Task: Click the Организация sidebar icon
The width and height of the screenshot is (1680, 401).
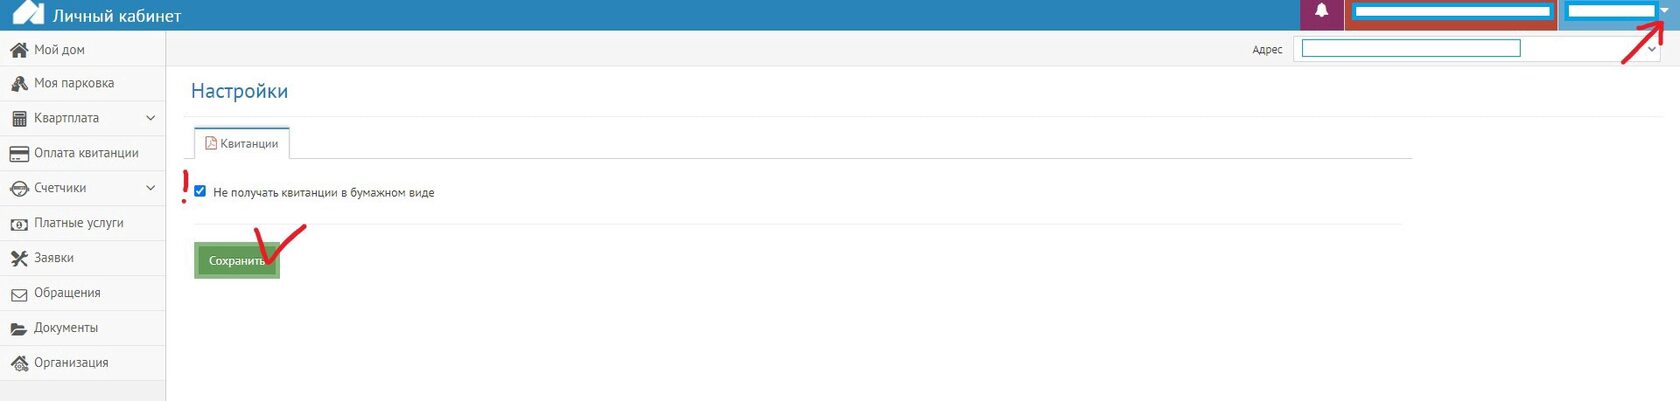Action: point(18,363)
